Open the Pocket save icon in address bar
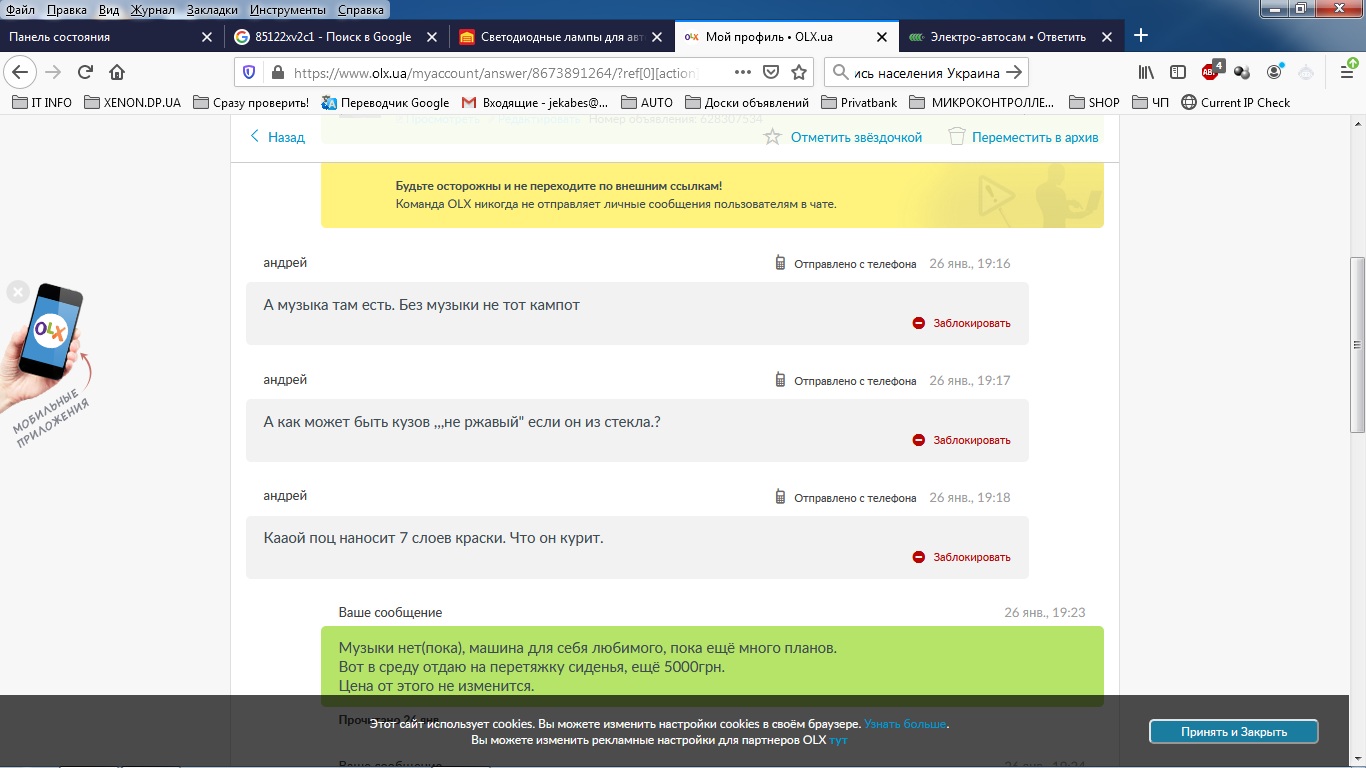Viewport: 1366px width, 768px height. [x=771, y=72]
